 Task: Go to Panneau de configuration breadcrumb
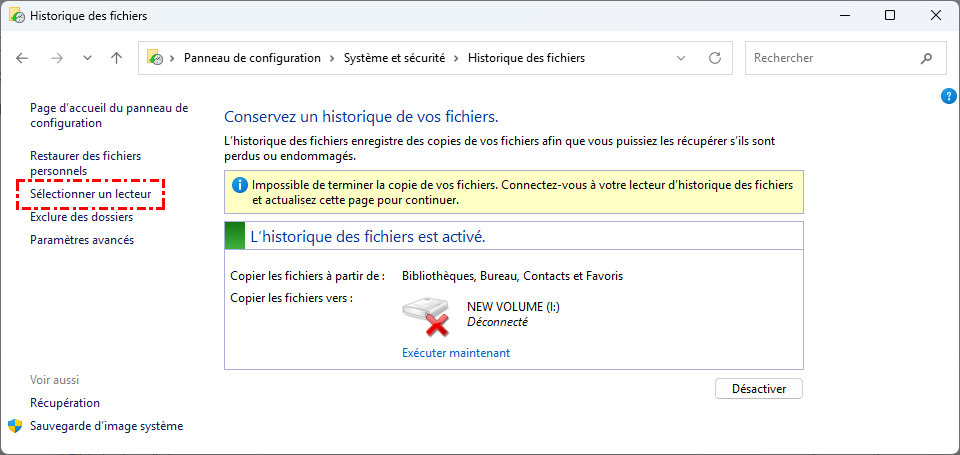click(252, 58)
